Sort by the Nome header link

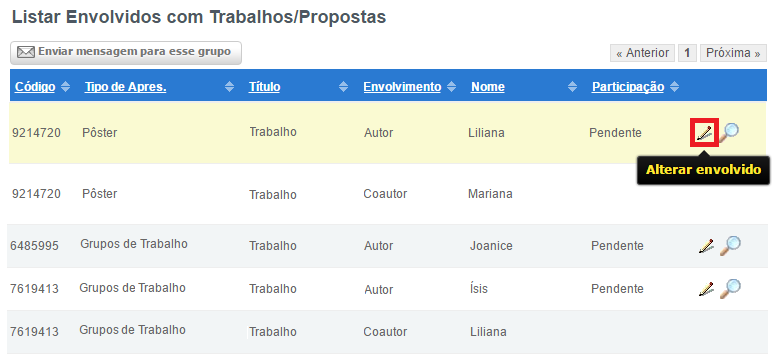point(488,87)
